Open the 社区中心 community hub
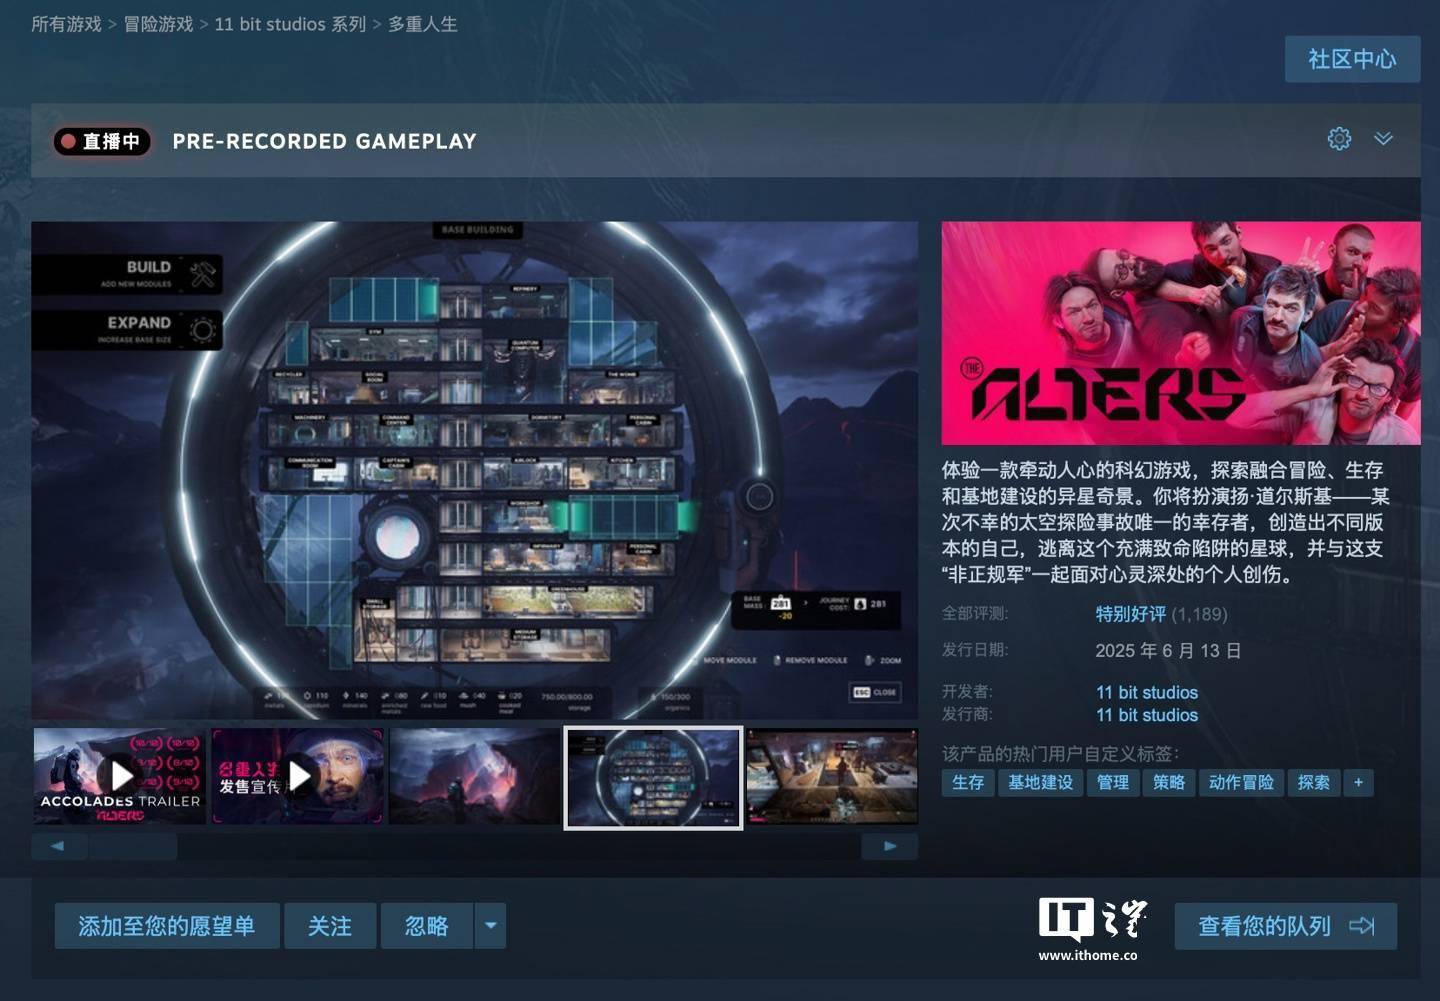Screen dimensions: 1440x1001 click(1352, 59)
